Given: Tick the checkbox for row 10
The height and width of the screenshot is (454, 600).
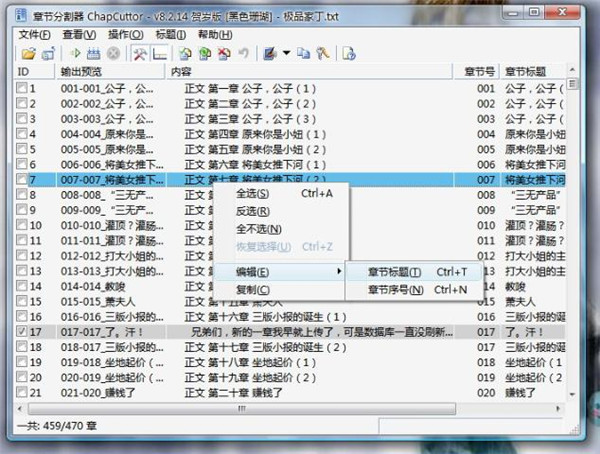Looking at the screenshot, I should coord(22,225).
